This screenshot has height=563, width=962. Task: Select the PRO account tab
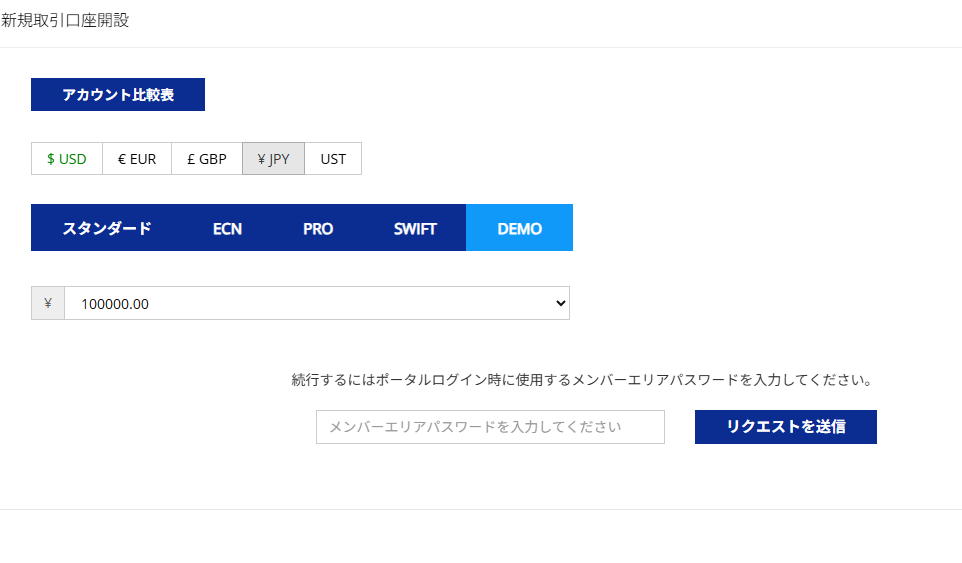[x=318, y=228]
